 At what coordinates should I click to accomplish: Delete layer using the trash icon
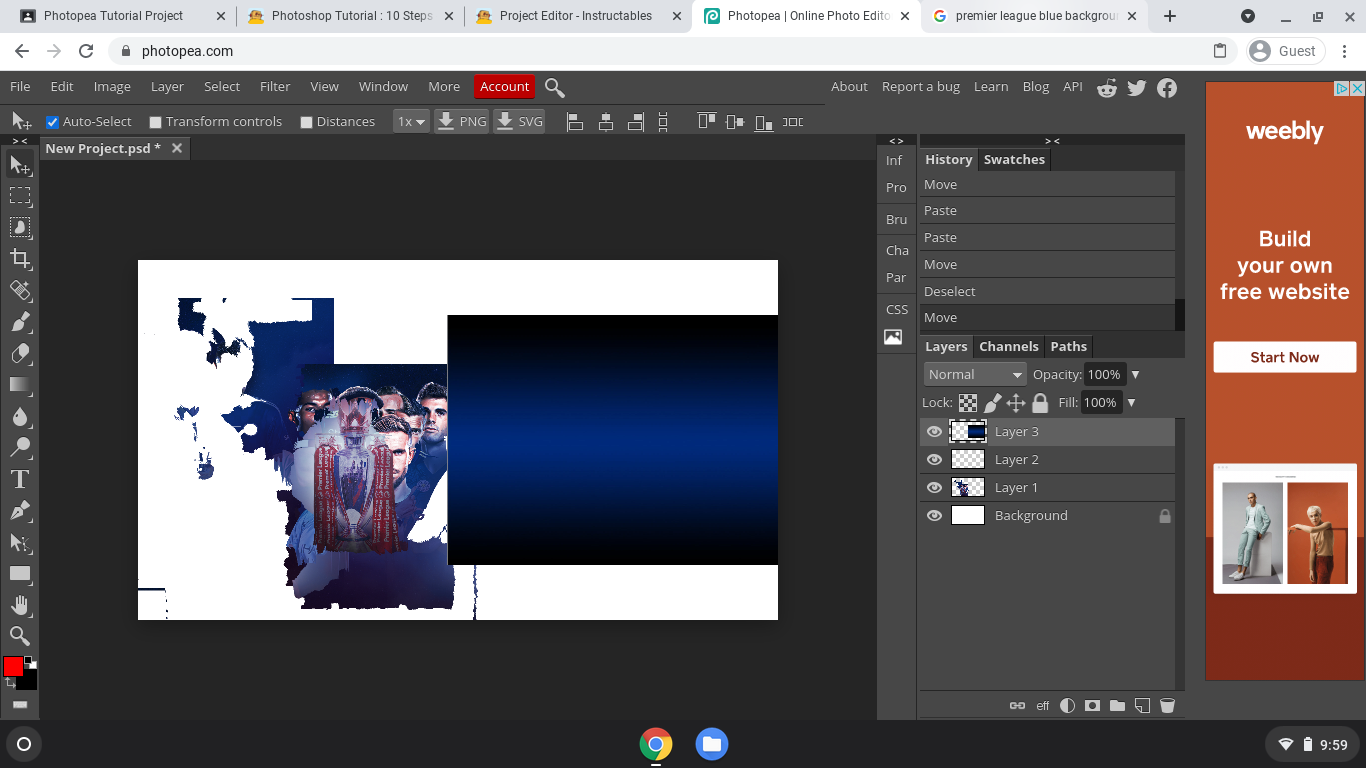point(1167,705)
